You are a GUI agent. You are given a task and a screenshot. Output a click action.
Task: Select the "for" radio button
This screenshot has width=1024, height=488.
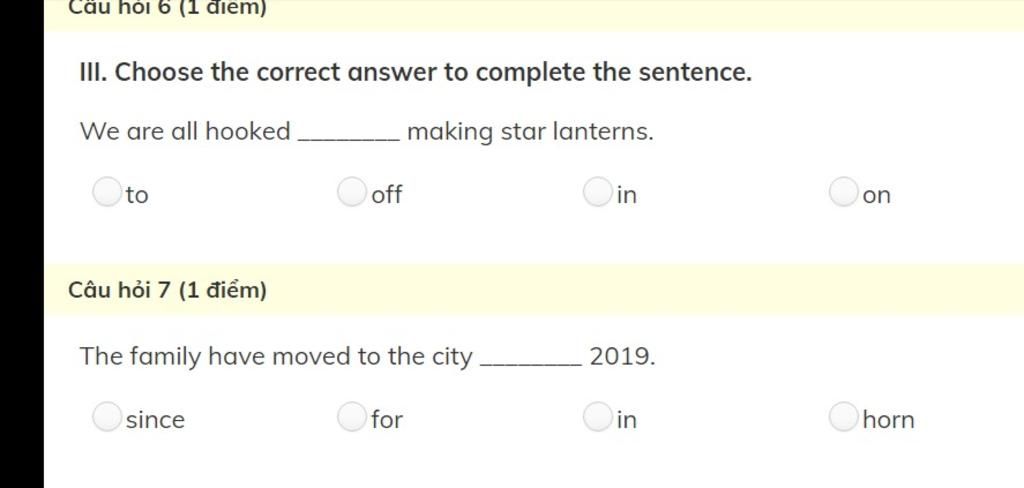click(x=352, y=417)
